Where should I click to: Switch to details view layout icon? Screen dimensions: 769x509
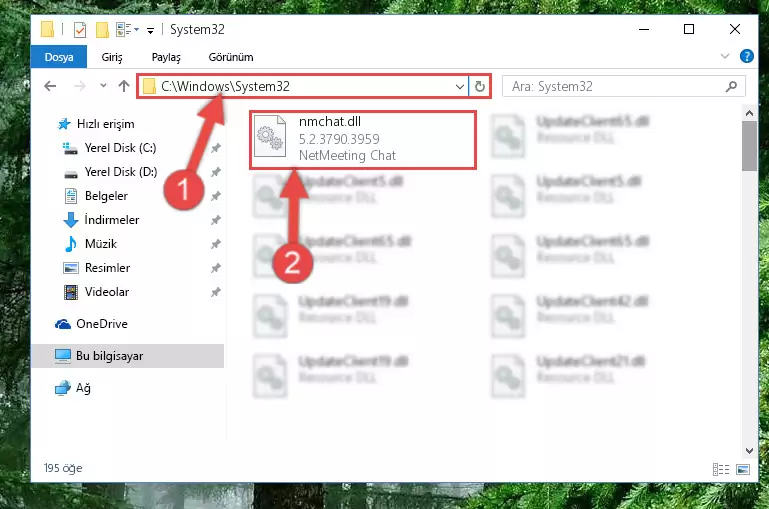(720, 470)
